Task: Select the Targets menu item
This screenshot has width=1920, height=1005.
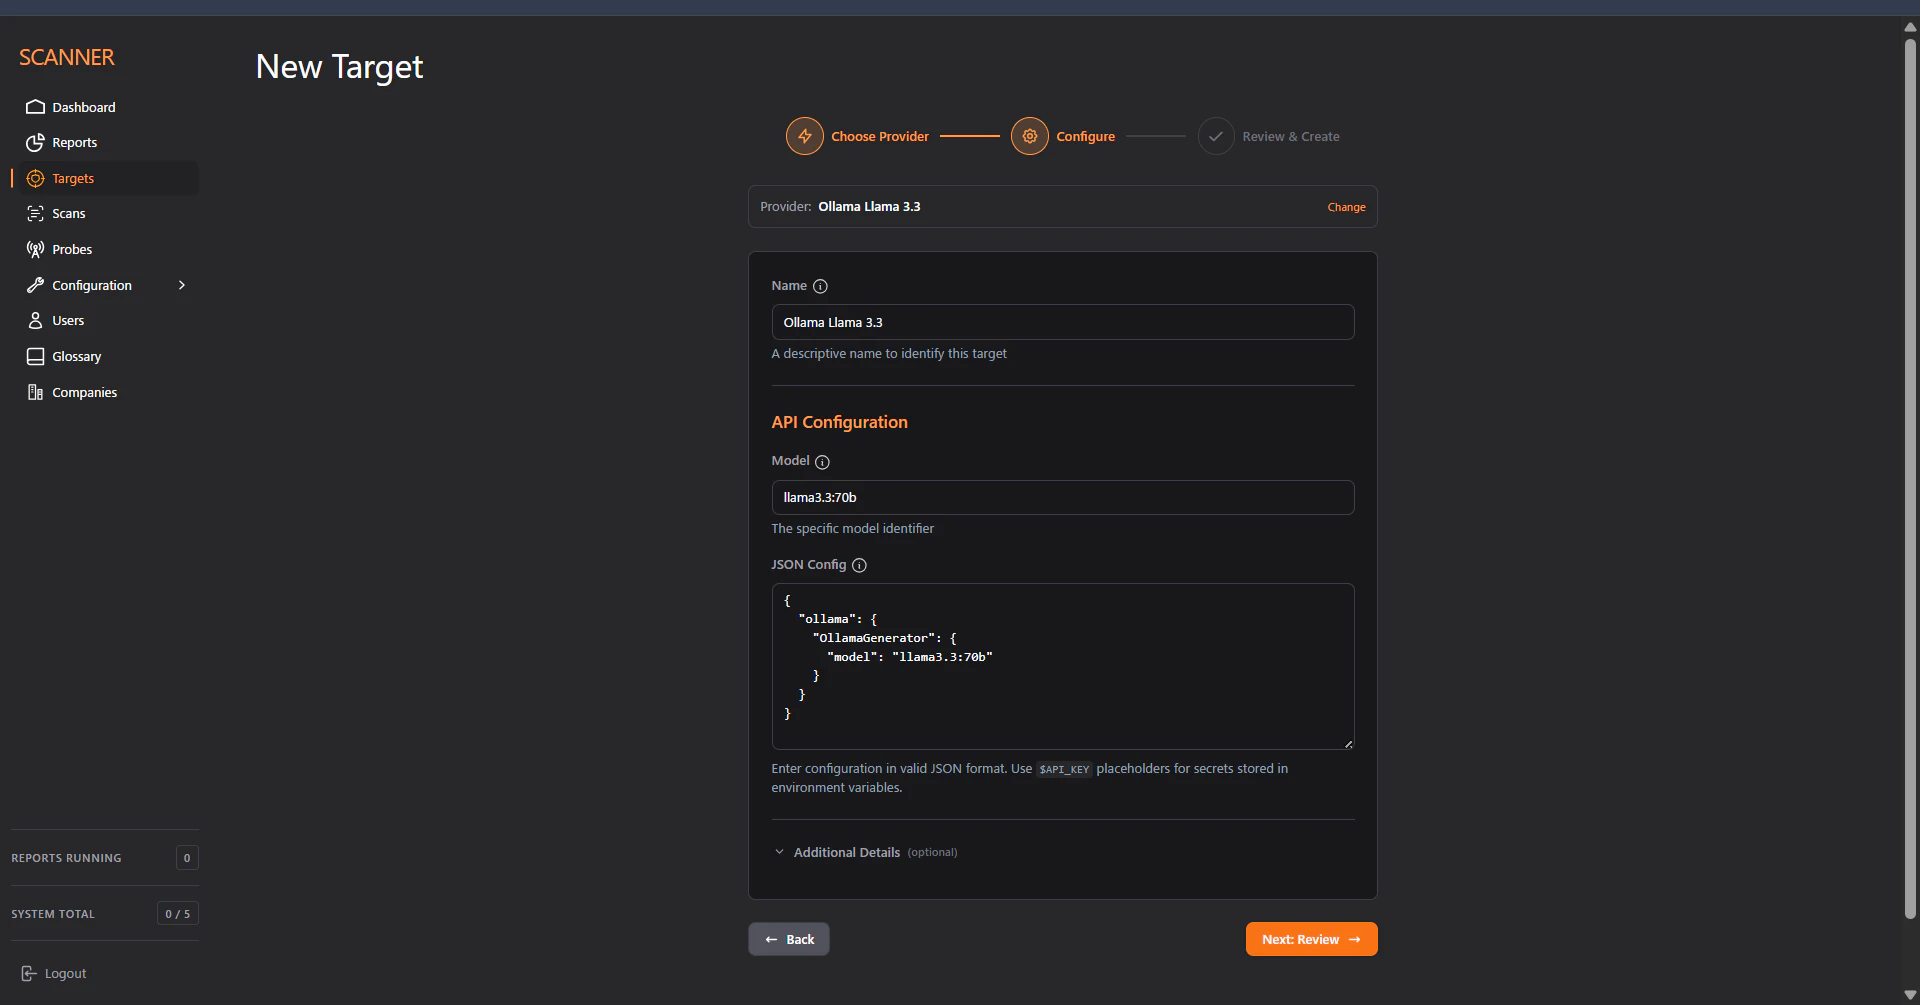Action: pos(105,178)
